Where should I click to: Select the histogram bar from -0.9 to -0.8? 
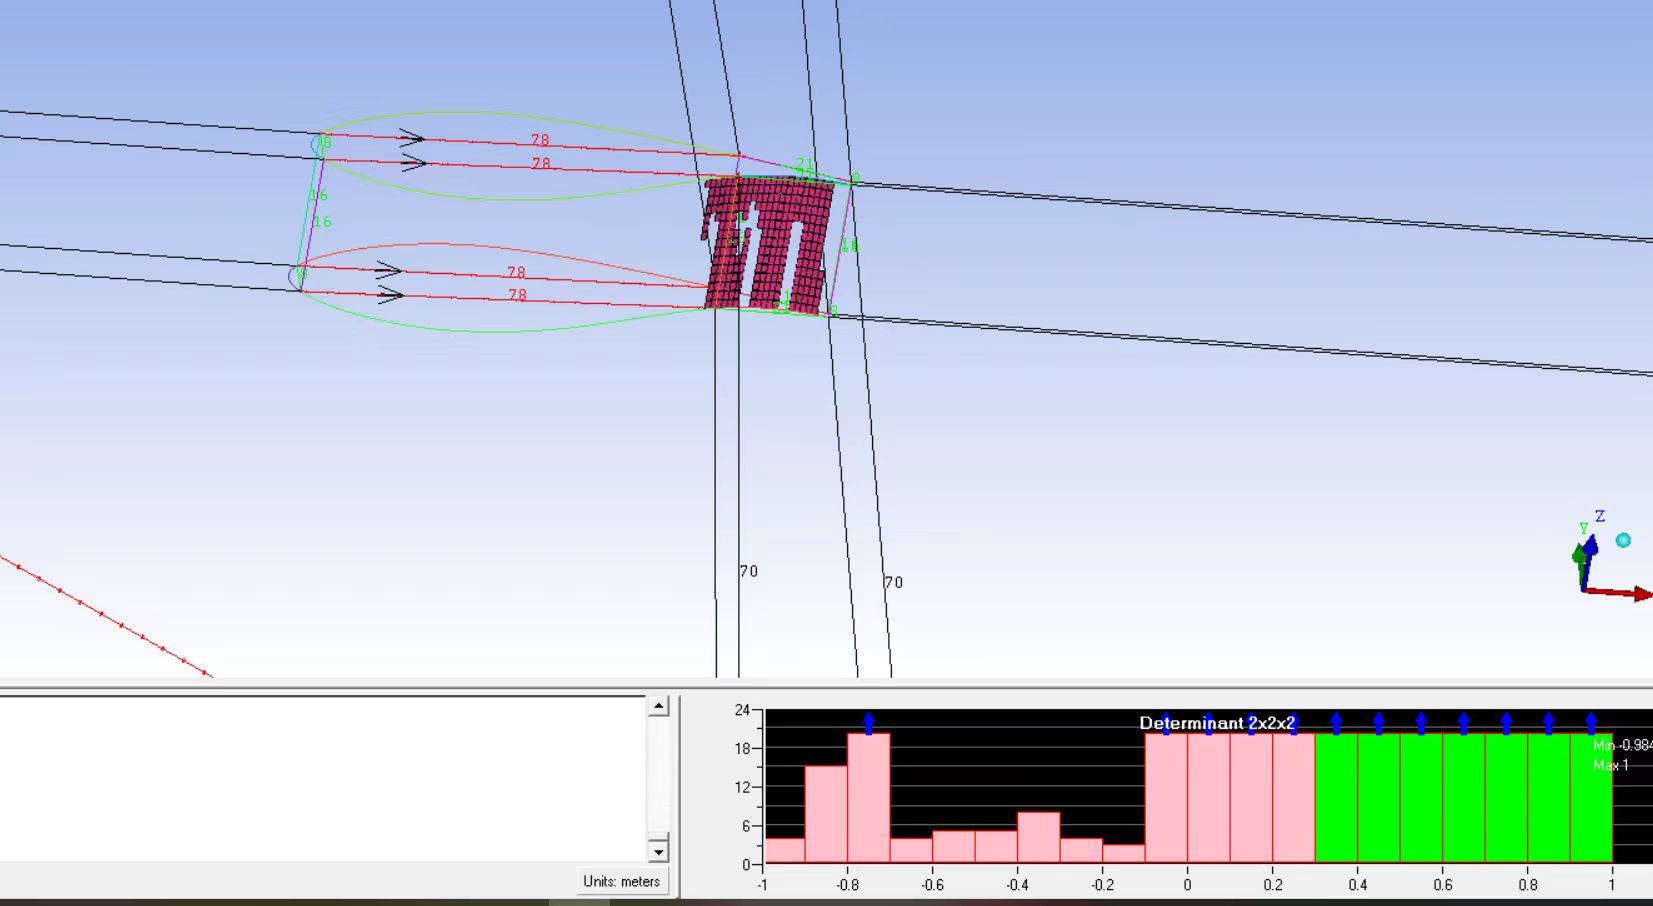pyautogui.click(x=826, y=814)
